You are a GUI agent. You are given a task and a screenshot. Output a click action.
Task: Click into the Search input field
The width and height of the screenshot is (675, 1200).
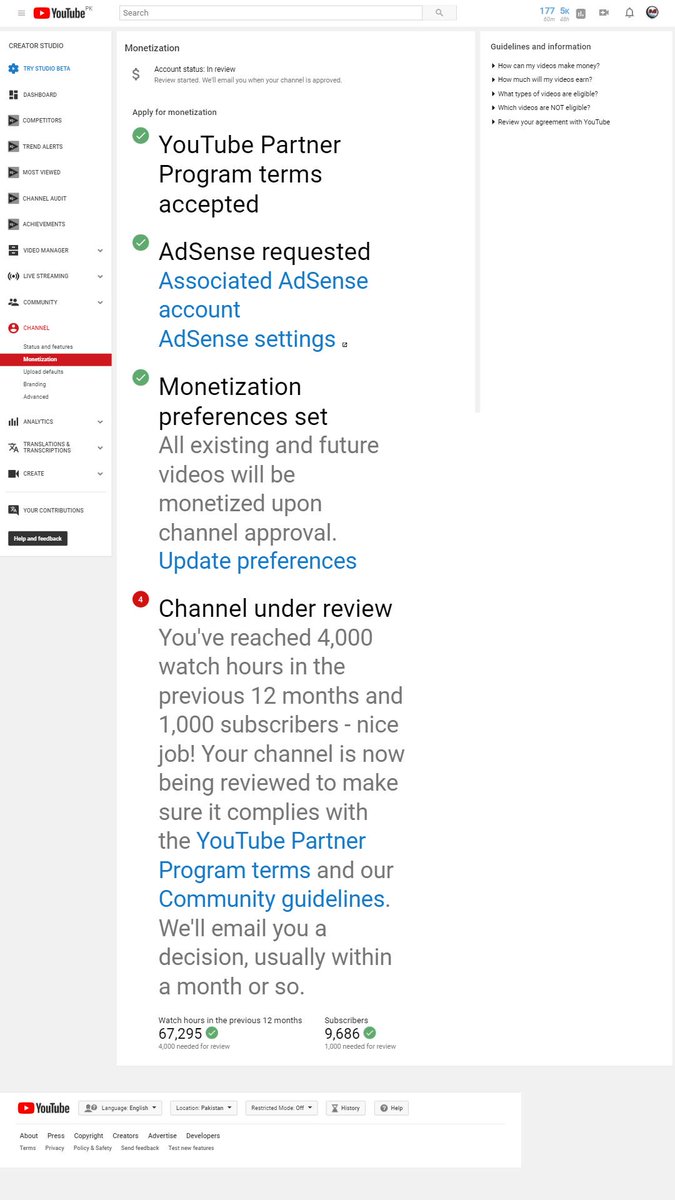click(271, 13)
